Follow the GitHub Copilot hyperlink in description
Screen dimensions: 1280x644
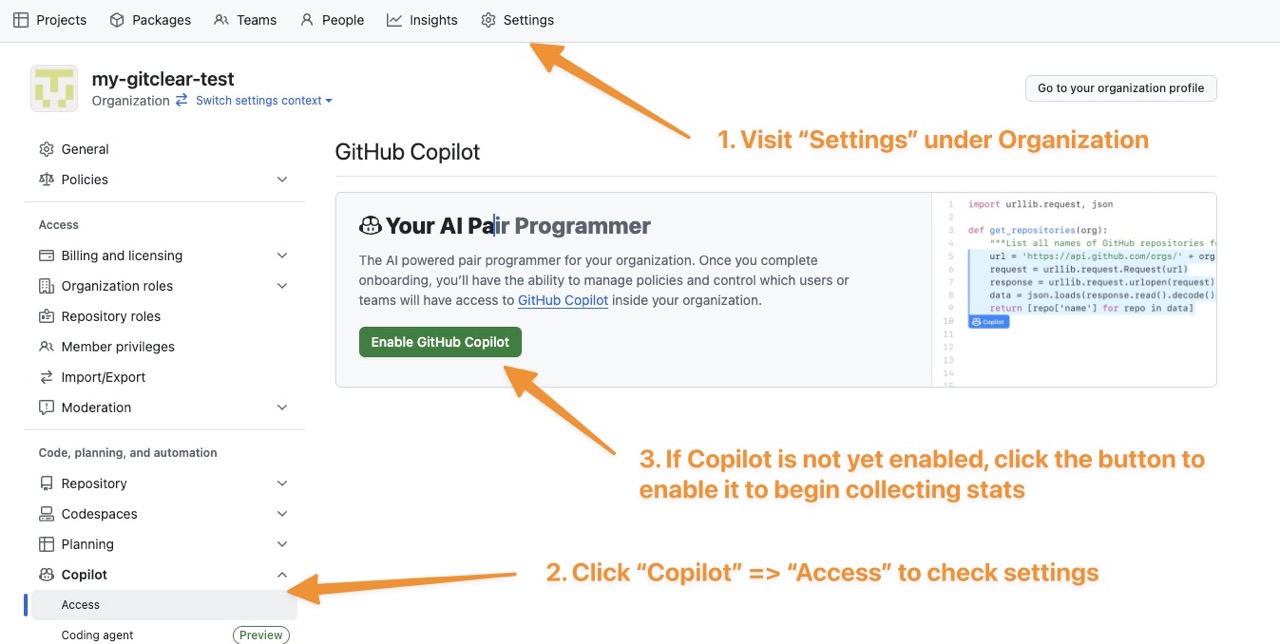pyautogui.click(x=563, y=300)
